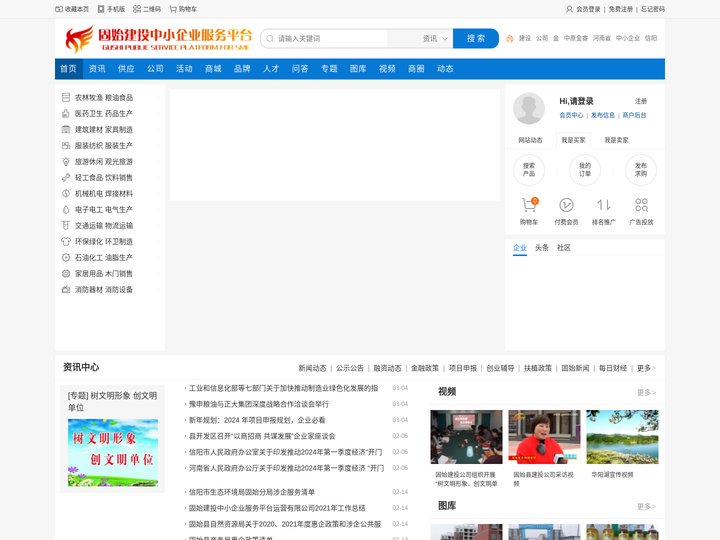The image size is (720, 540).
Task: Click 注册 link in user panel
Action: pos(641,101)
